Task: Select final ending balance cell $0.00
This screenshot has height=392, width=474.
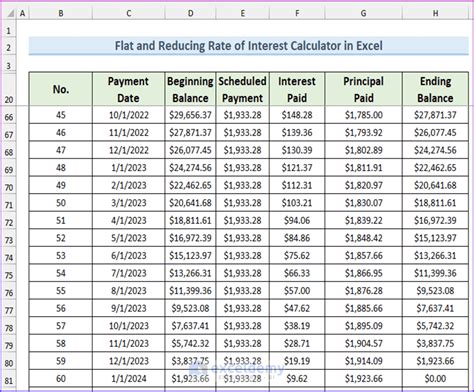Action: coord(435,379)
